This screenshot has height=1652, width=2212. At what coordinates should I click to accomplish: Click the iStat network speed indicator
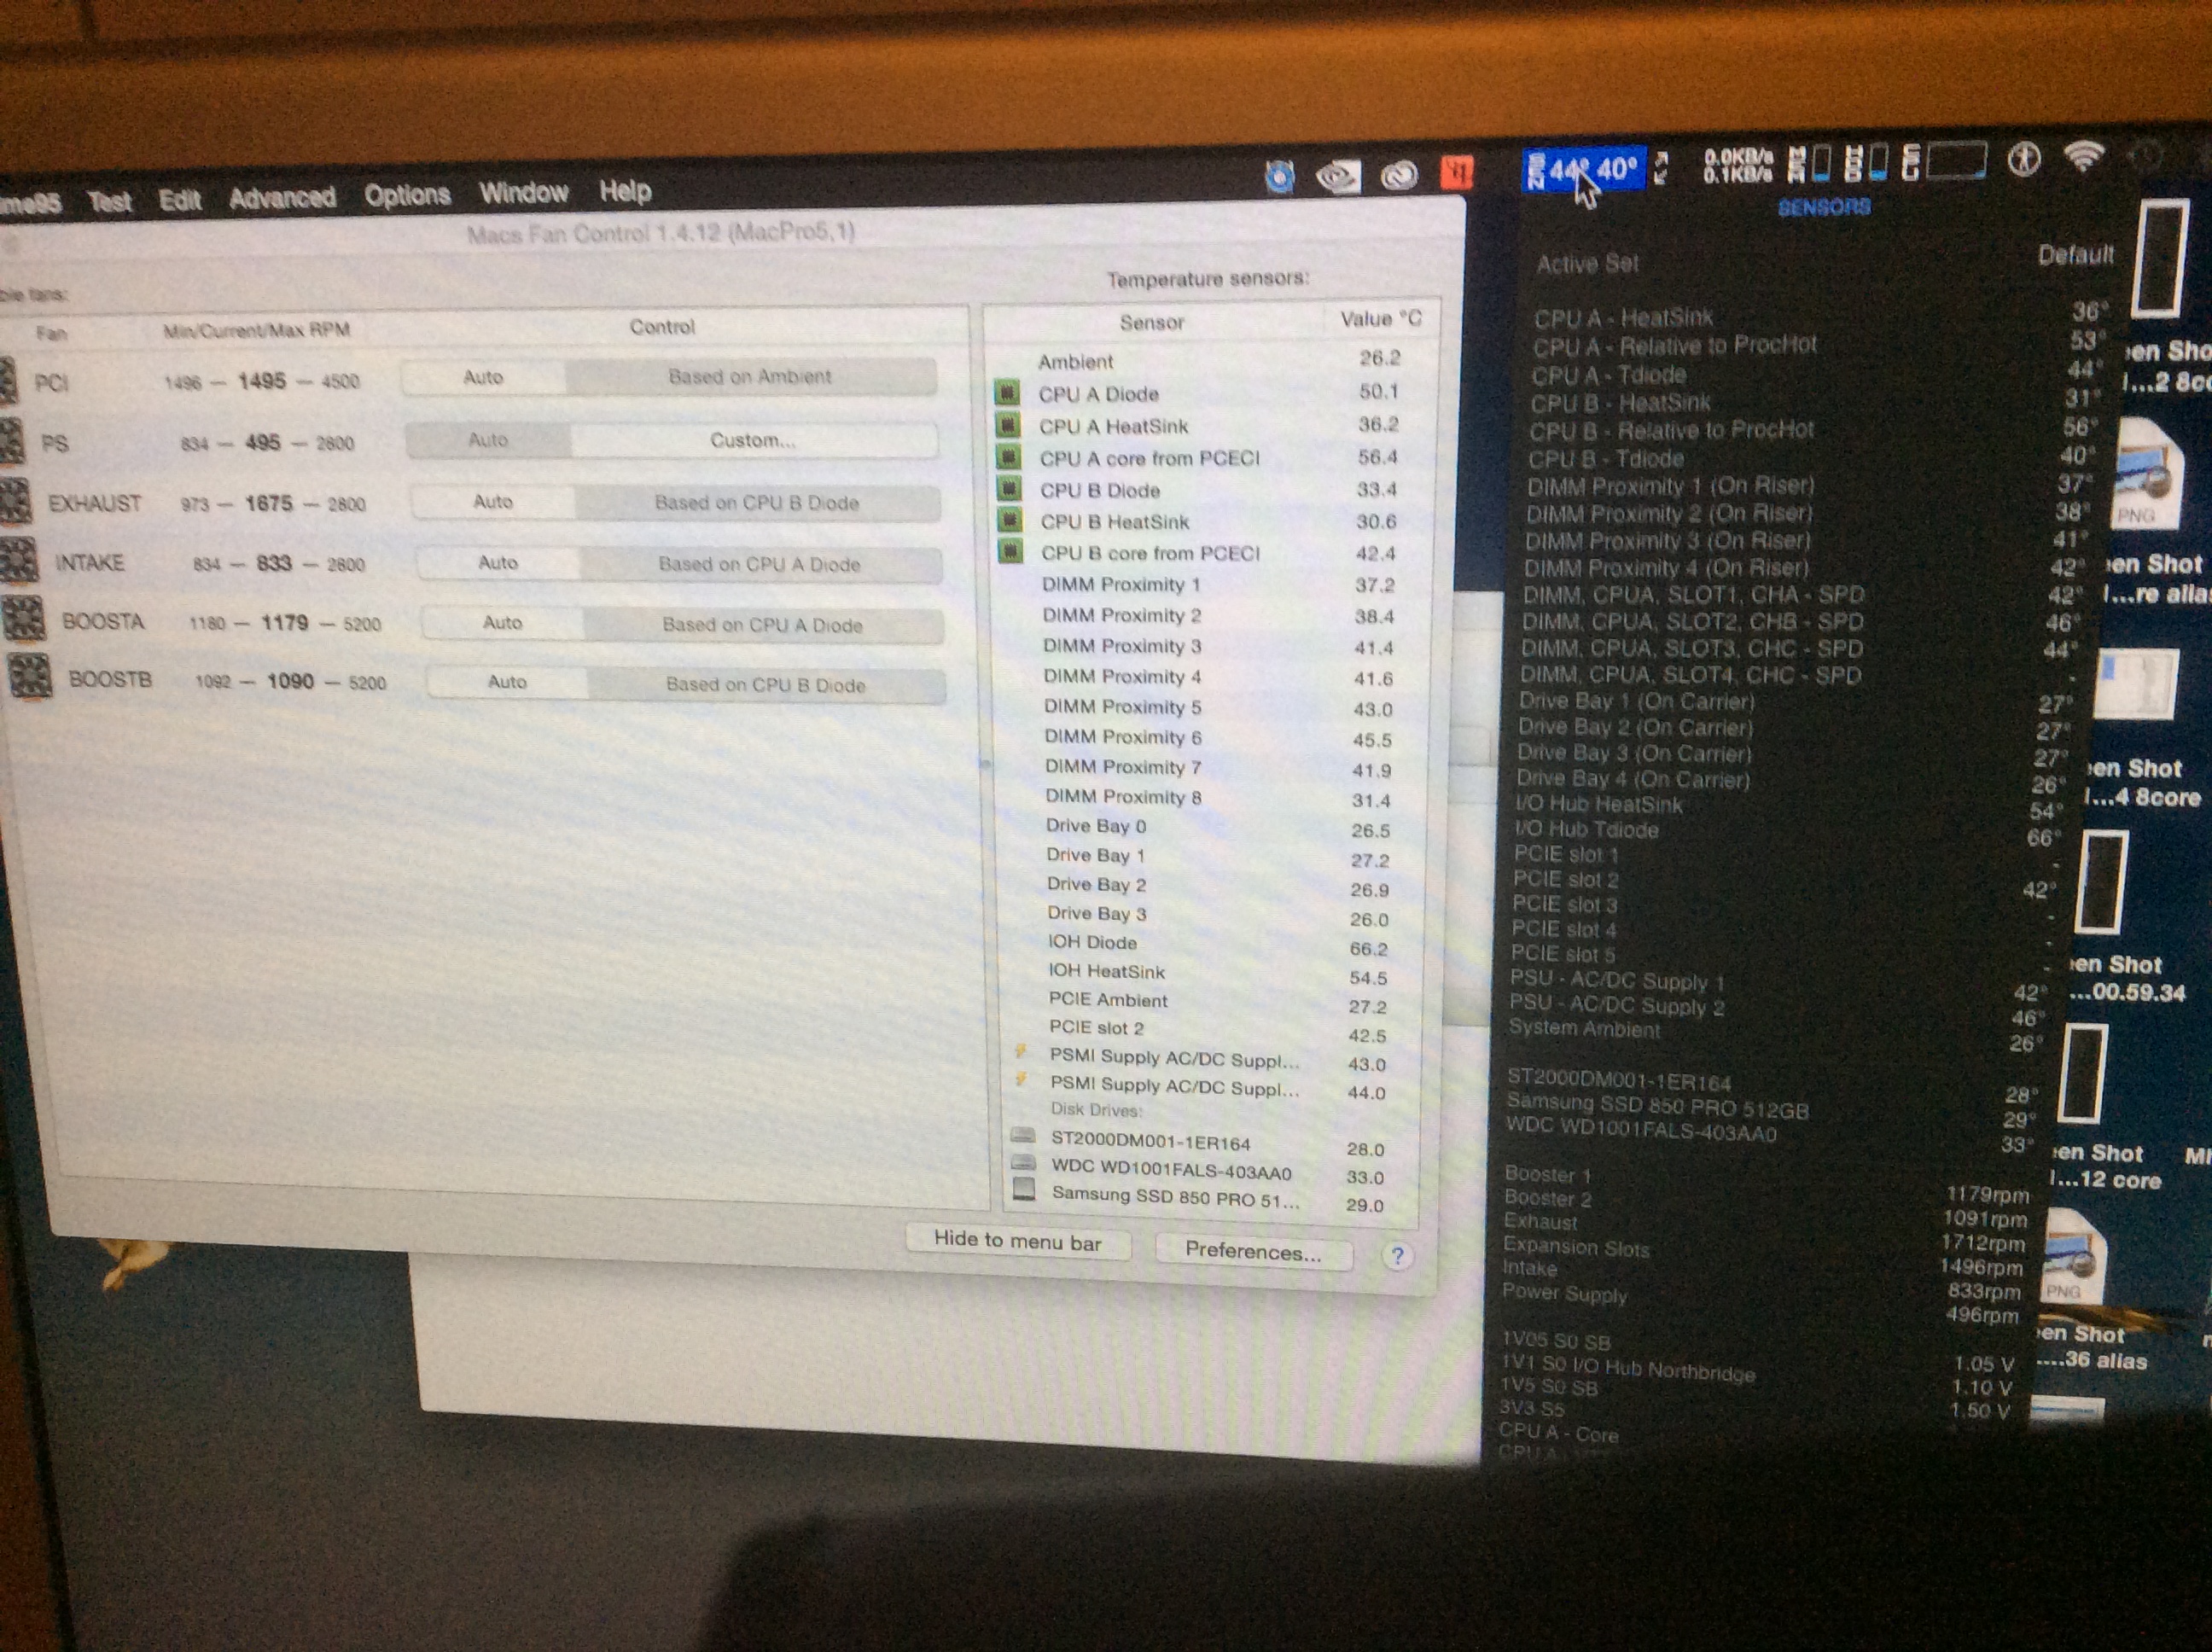1738,165
